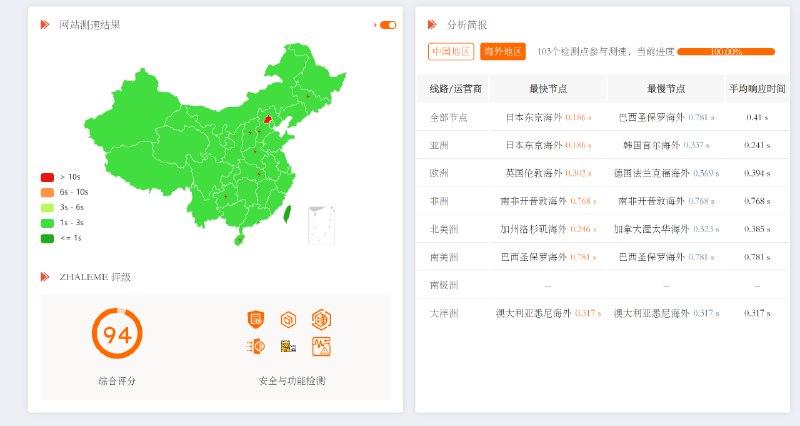Click the 平均响应时间 column header
The image size is (800, 426).
(x=757, y=89)
